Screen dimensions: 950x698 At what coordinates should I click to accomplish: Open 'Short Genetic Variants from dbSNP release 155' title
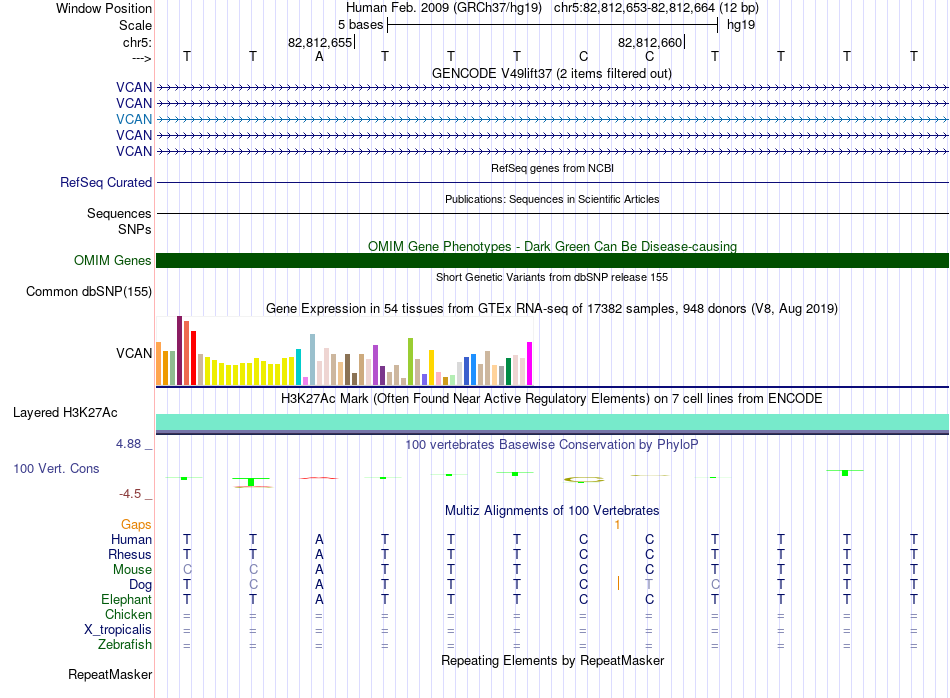(x=552, y=277)
